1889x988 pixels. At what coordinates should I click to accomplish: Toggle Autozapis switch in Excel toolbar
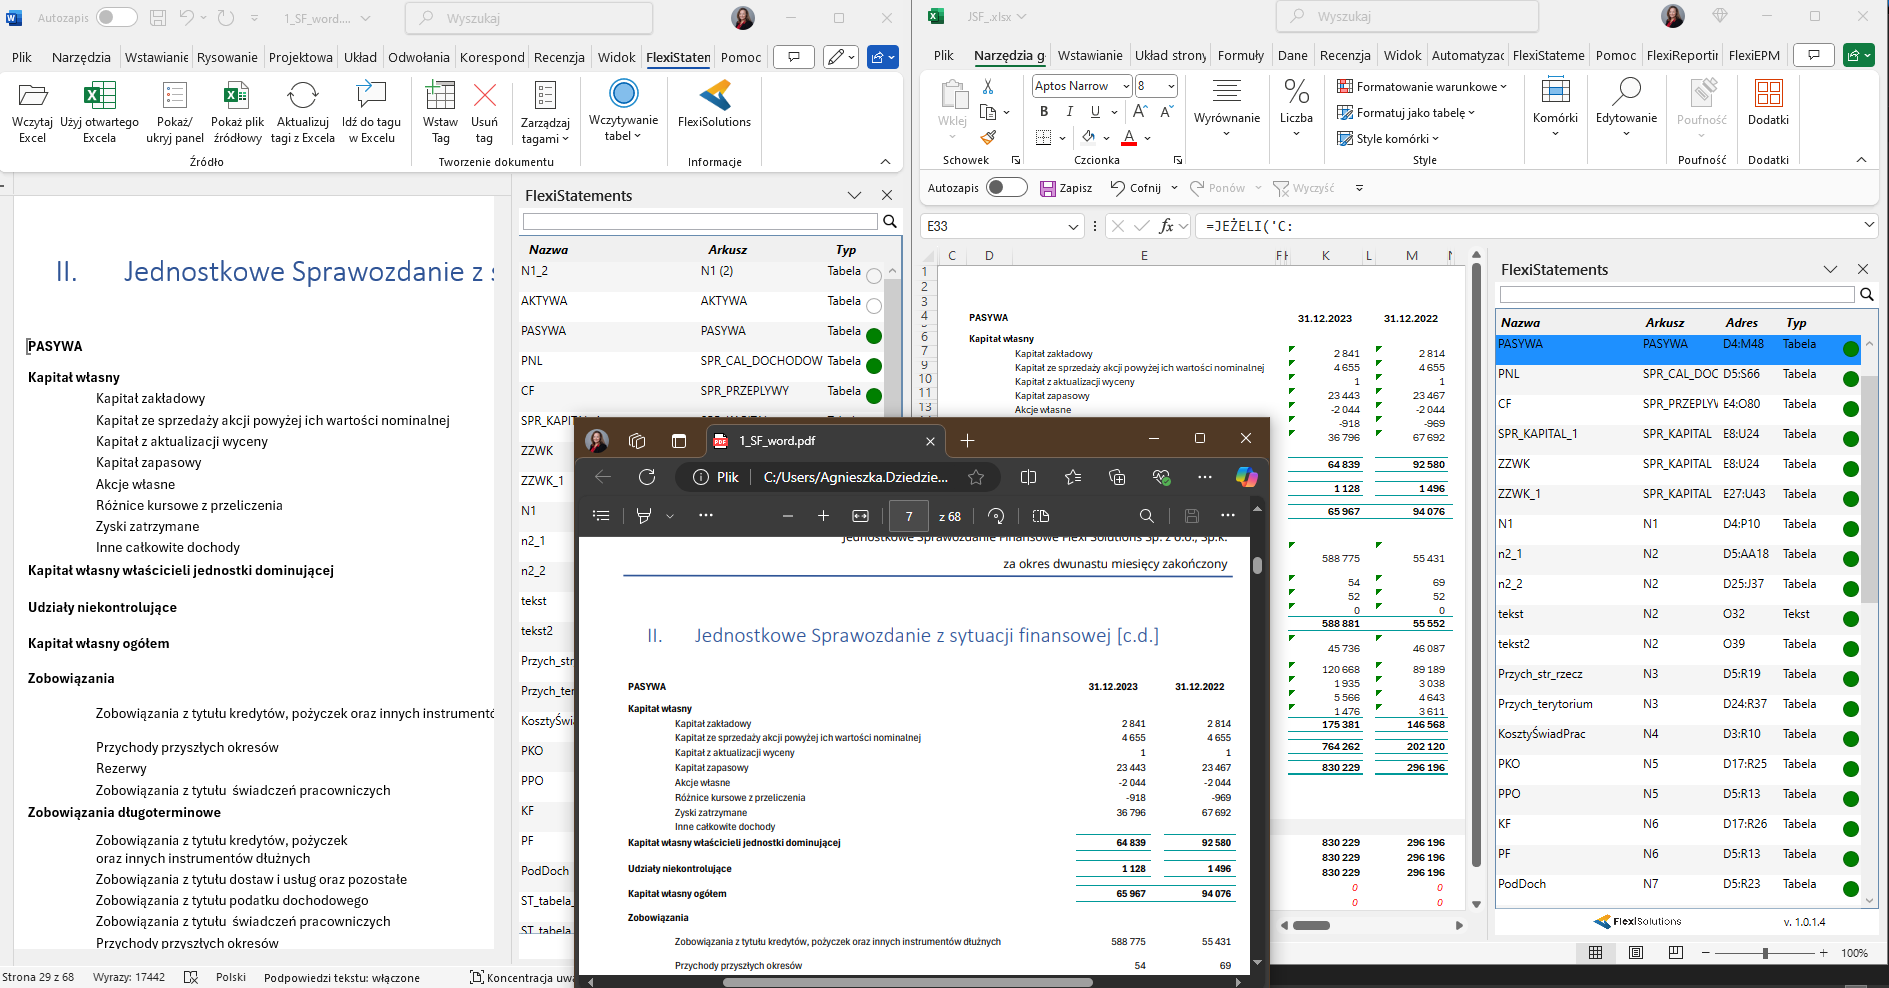coord(1005,188)
